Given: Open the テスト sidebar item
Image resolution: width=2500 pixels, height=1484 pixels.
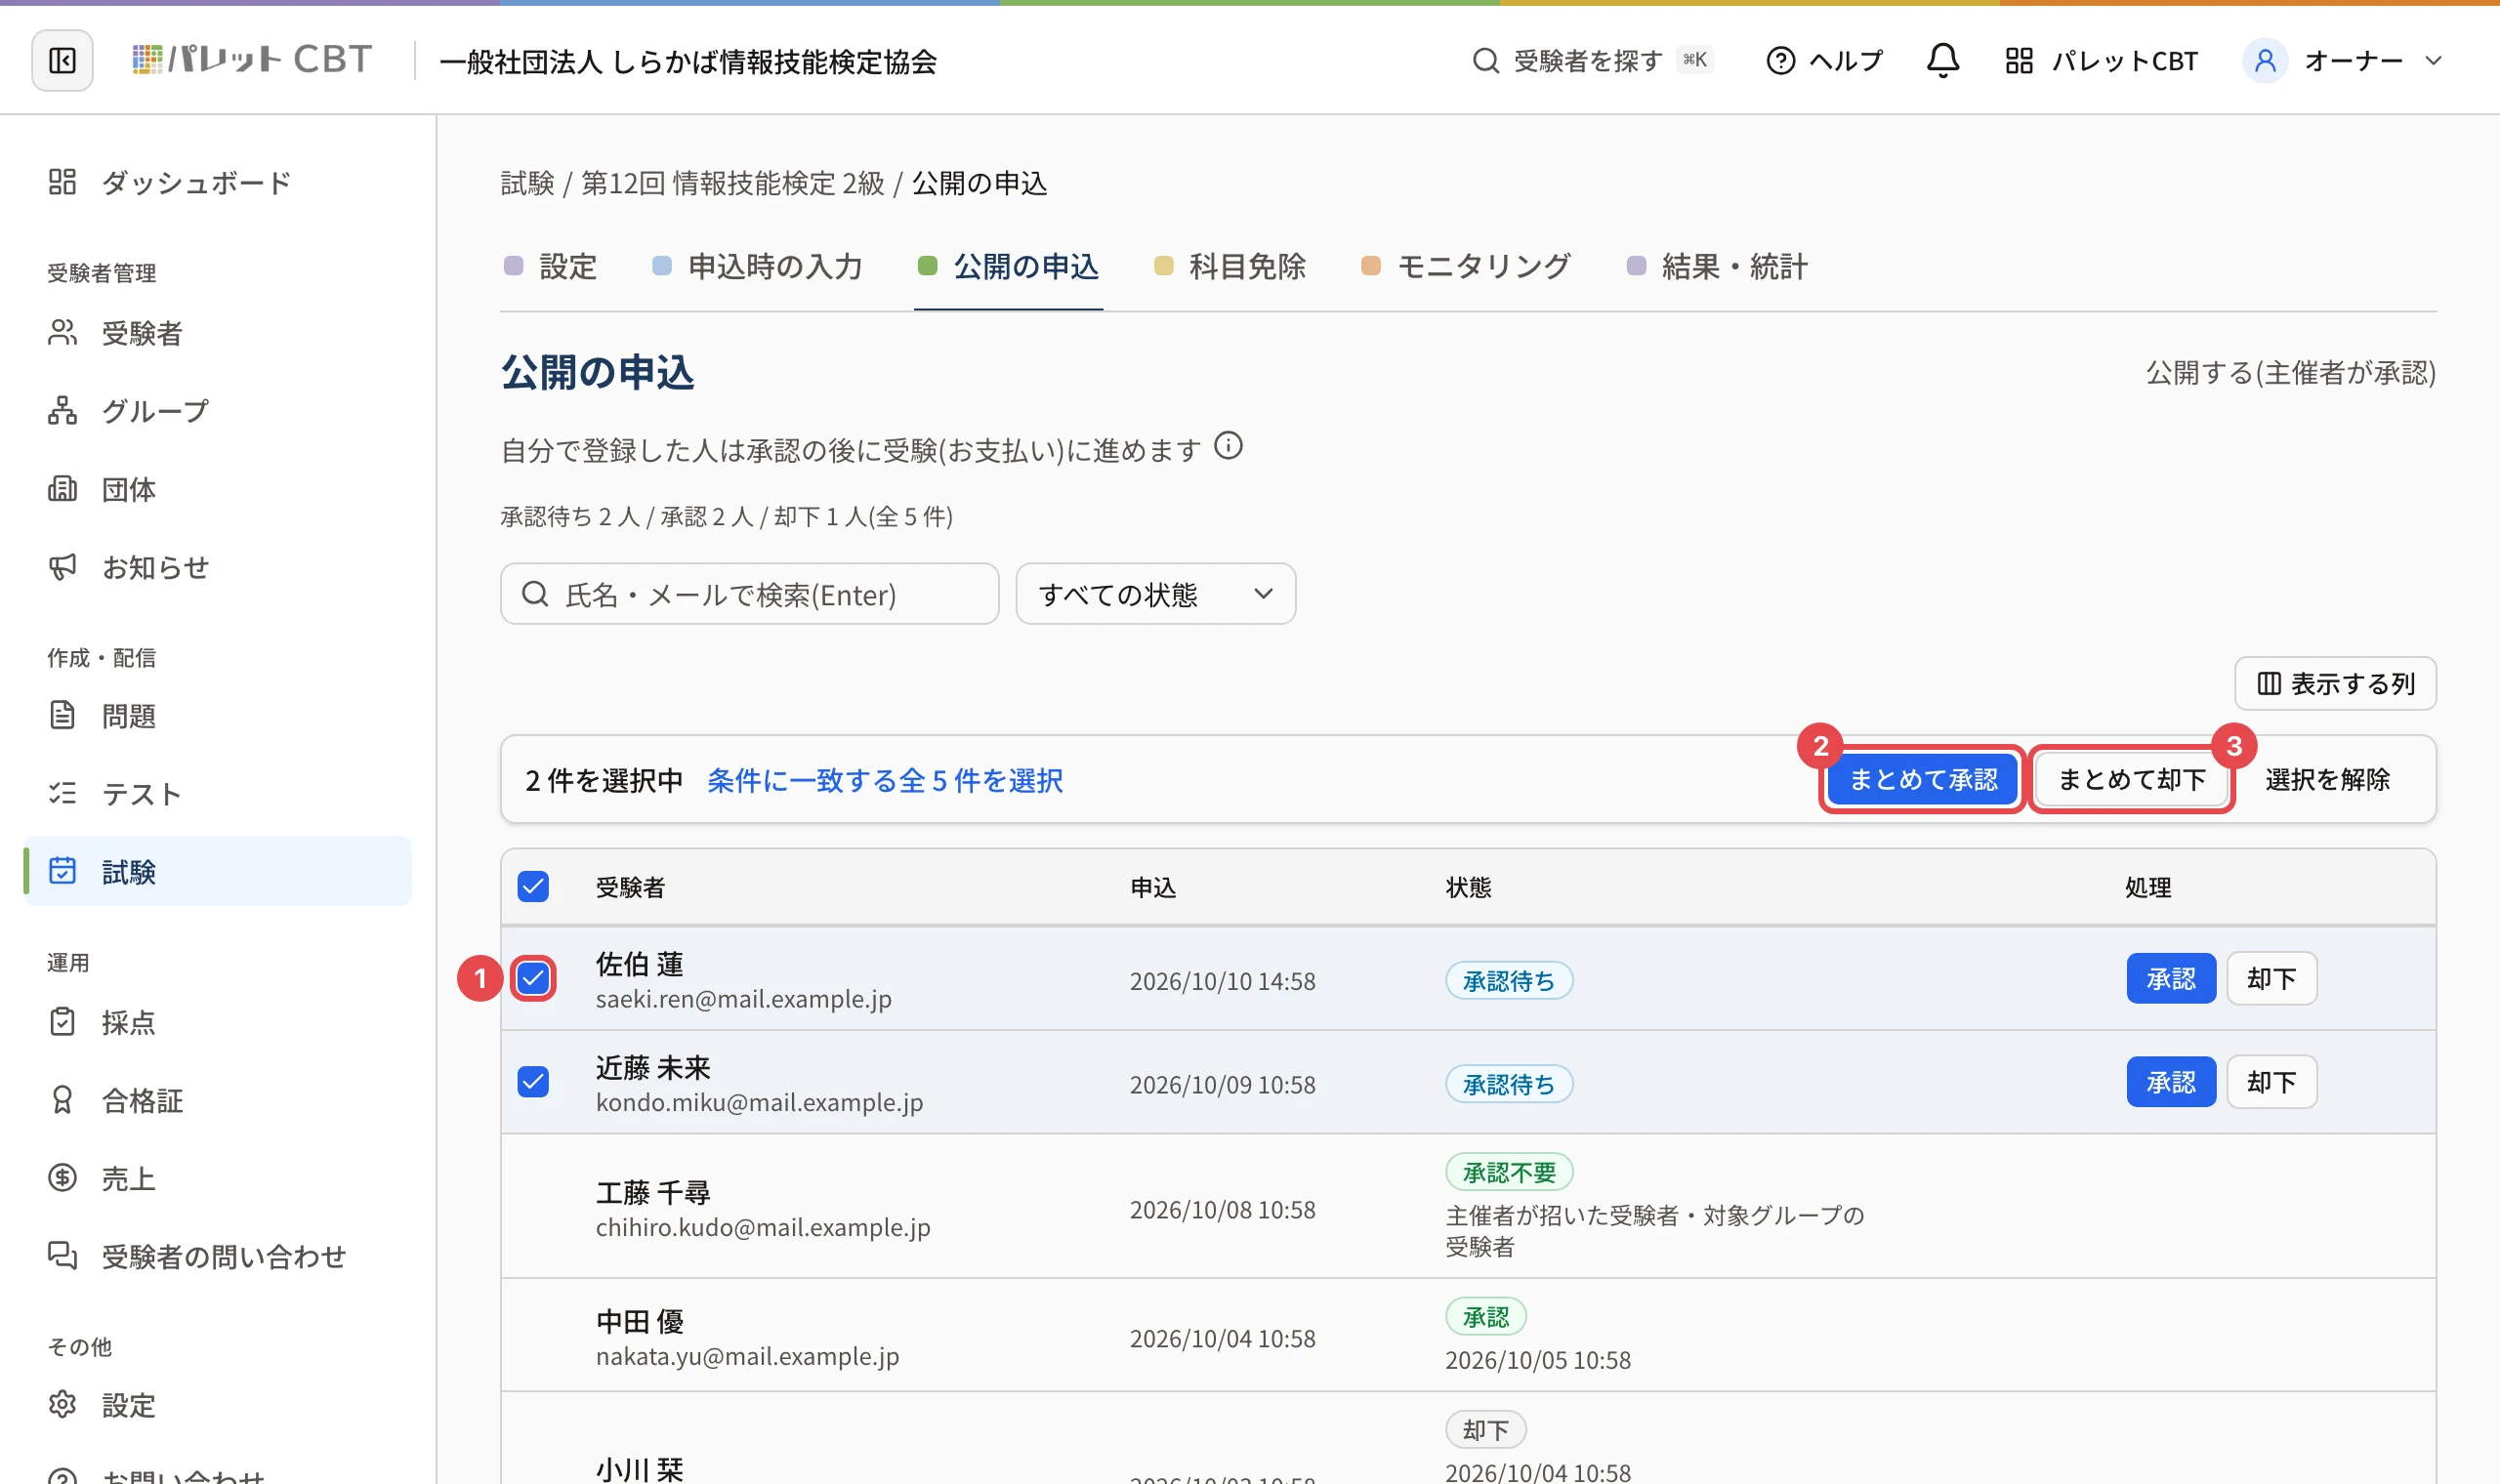Looking at the screenshot, I should pyautogui.click(x=218, y=793).
